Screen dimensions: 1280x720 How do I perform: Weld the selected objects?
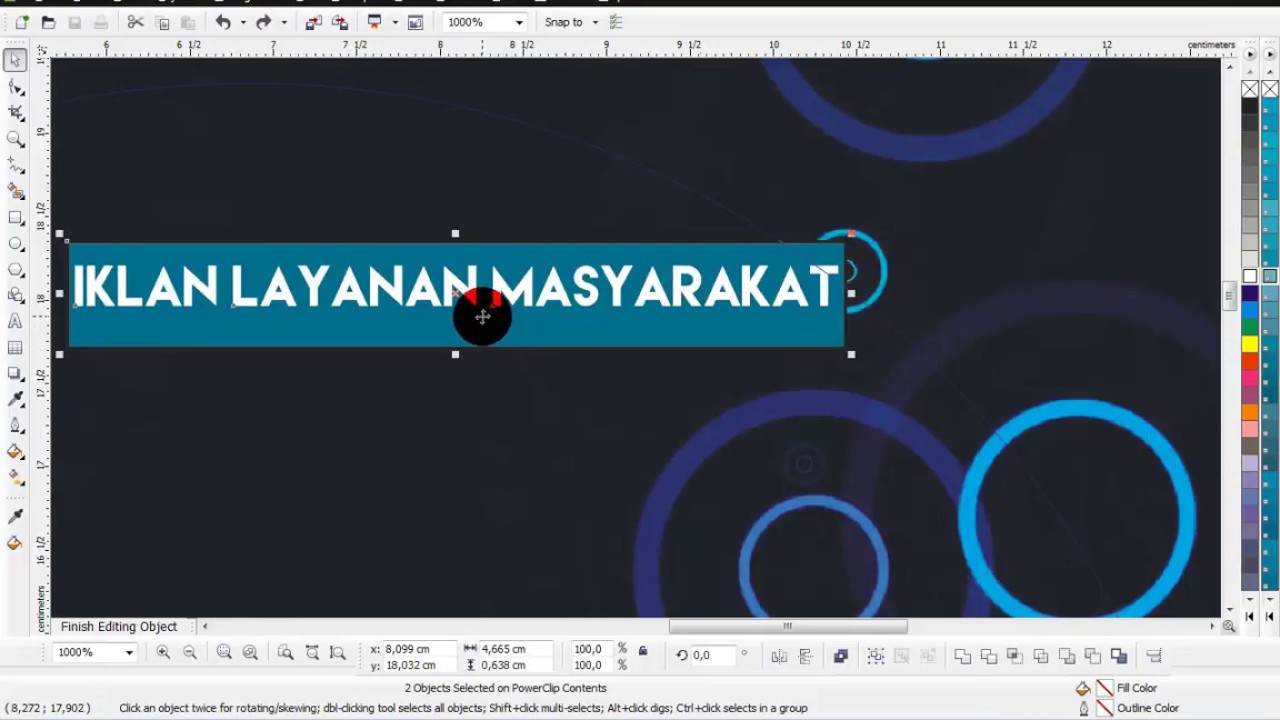(x=962, y=656)
